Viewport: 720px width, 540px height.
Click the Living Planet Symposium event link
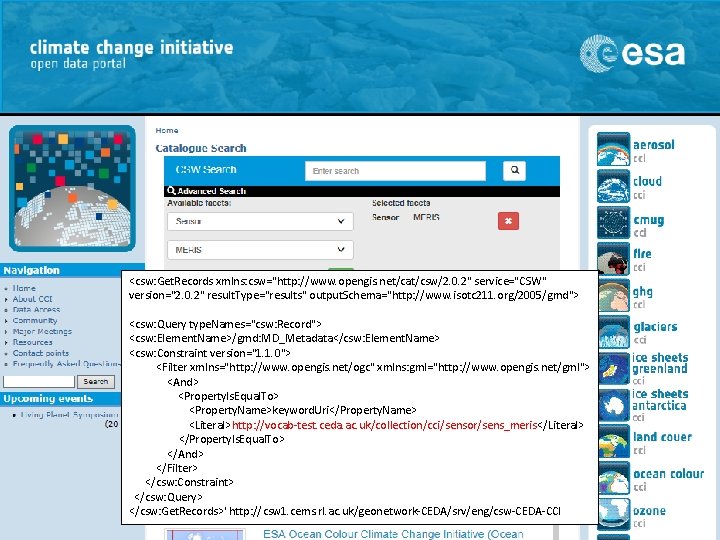pyautogui.click(x=69, y=415)
